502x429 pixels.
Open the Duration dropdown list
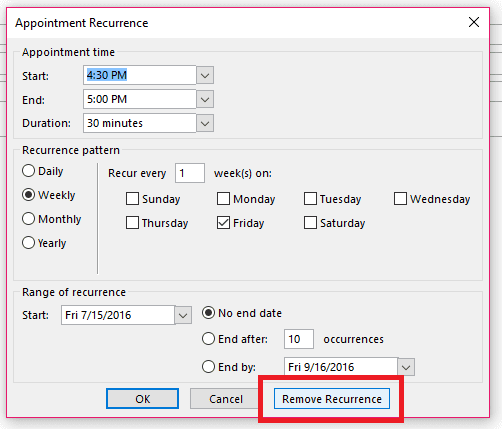click(x=205, y=123)
